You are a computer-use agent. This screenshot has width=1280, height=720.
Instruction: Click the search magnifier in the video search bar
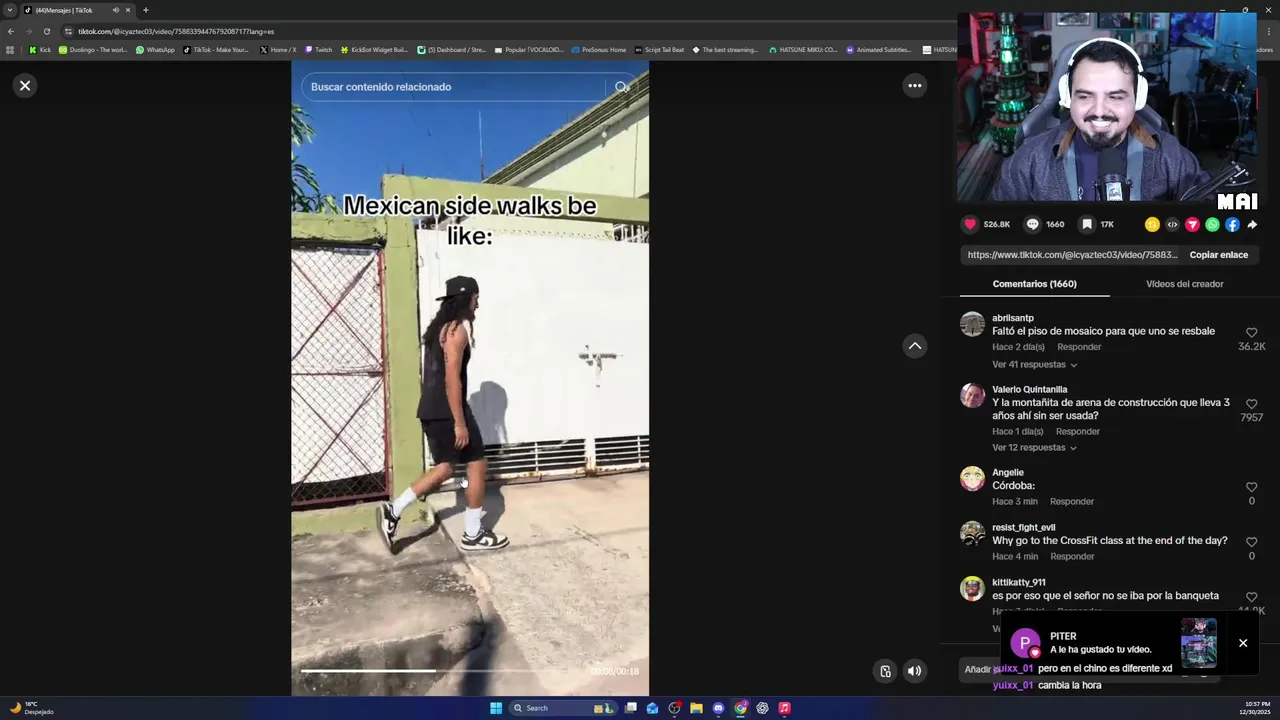coord(622,87)
